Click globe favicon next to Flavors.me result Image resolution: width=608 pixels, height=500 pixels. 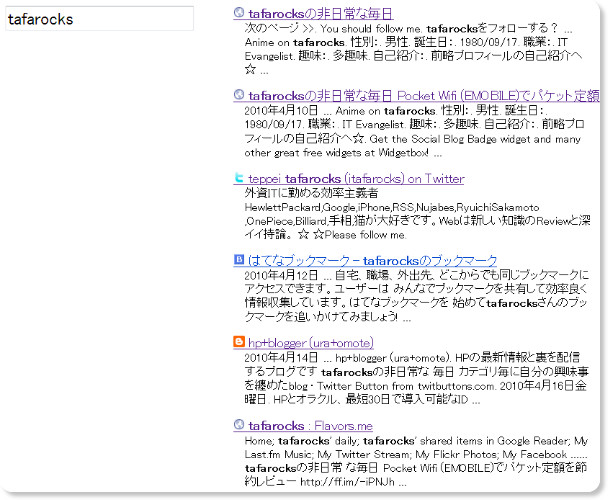click(x=239, y=425)
